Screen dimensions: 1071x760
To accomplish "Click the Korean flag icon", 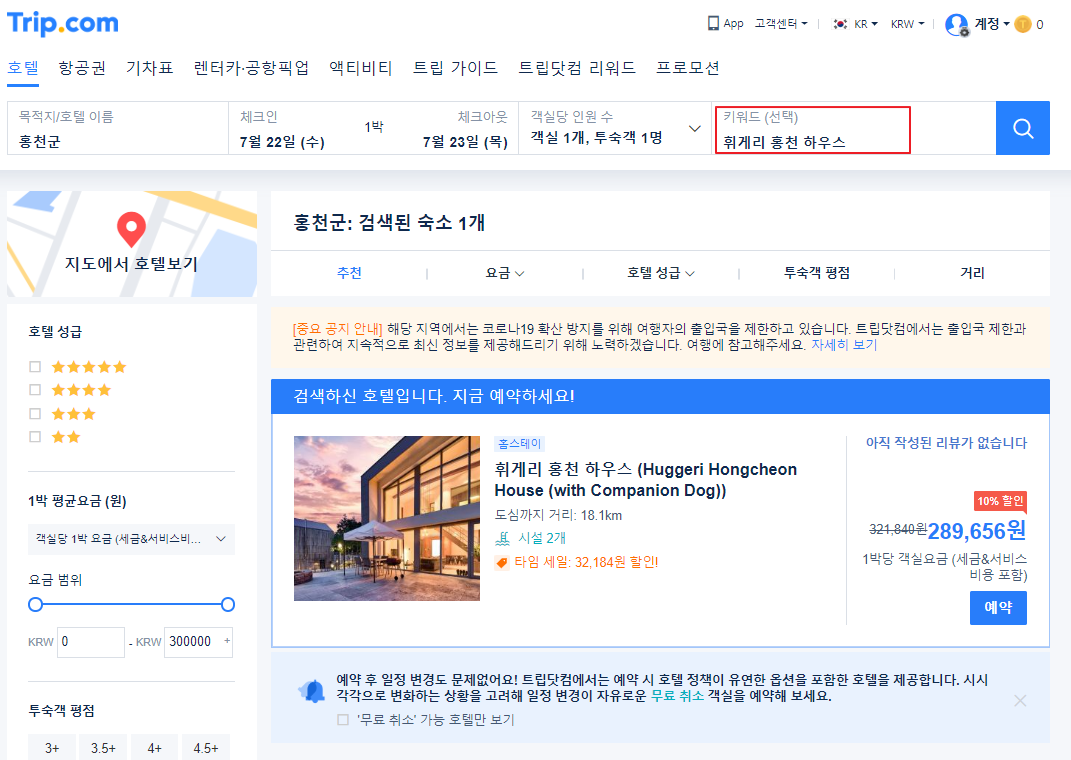I will tap(840, 24).
